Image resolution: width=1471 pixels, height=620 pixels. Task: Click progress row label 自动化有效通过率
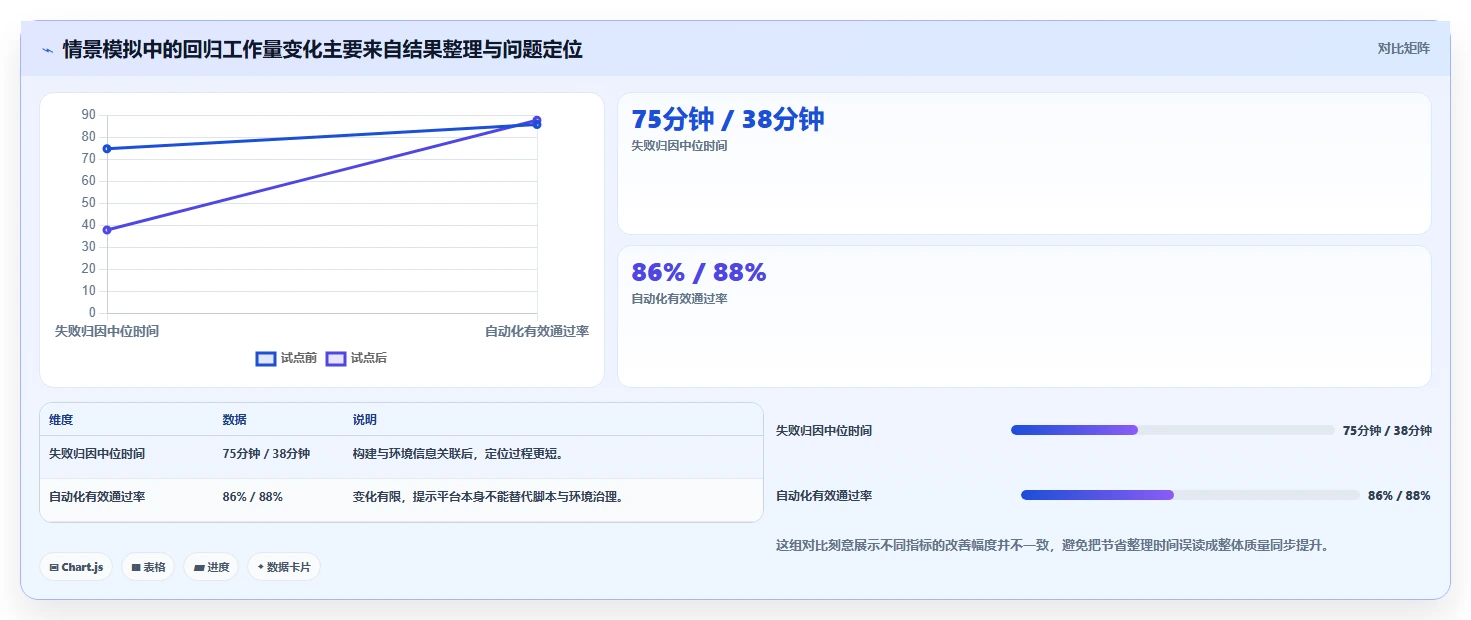(824, 496)
